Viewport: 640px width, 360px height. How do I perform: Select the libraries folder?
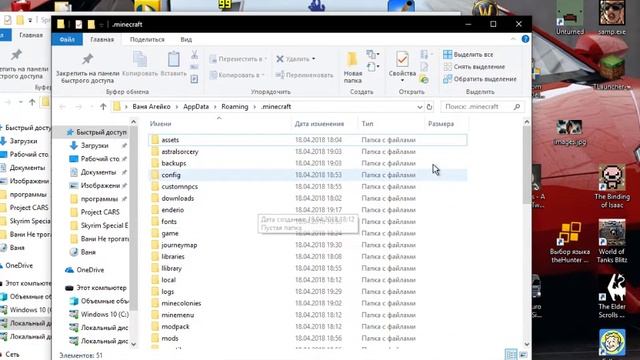pyautogui.click(x=308, y=257)
